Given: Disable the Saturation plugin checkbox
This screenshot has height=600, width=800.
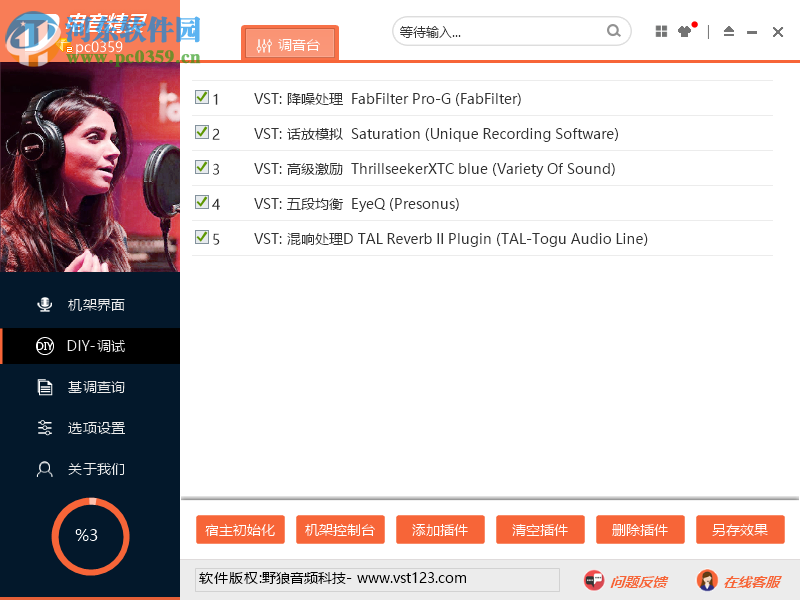Looking at the screenshot, I should pyautogui.click(x=201, y=131).
